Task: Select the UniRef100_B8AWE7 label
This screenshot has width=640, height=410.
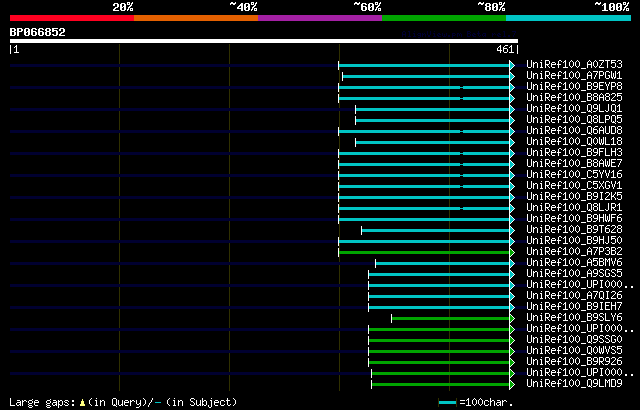Action: coord(574,164)
